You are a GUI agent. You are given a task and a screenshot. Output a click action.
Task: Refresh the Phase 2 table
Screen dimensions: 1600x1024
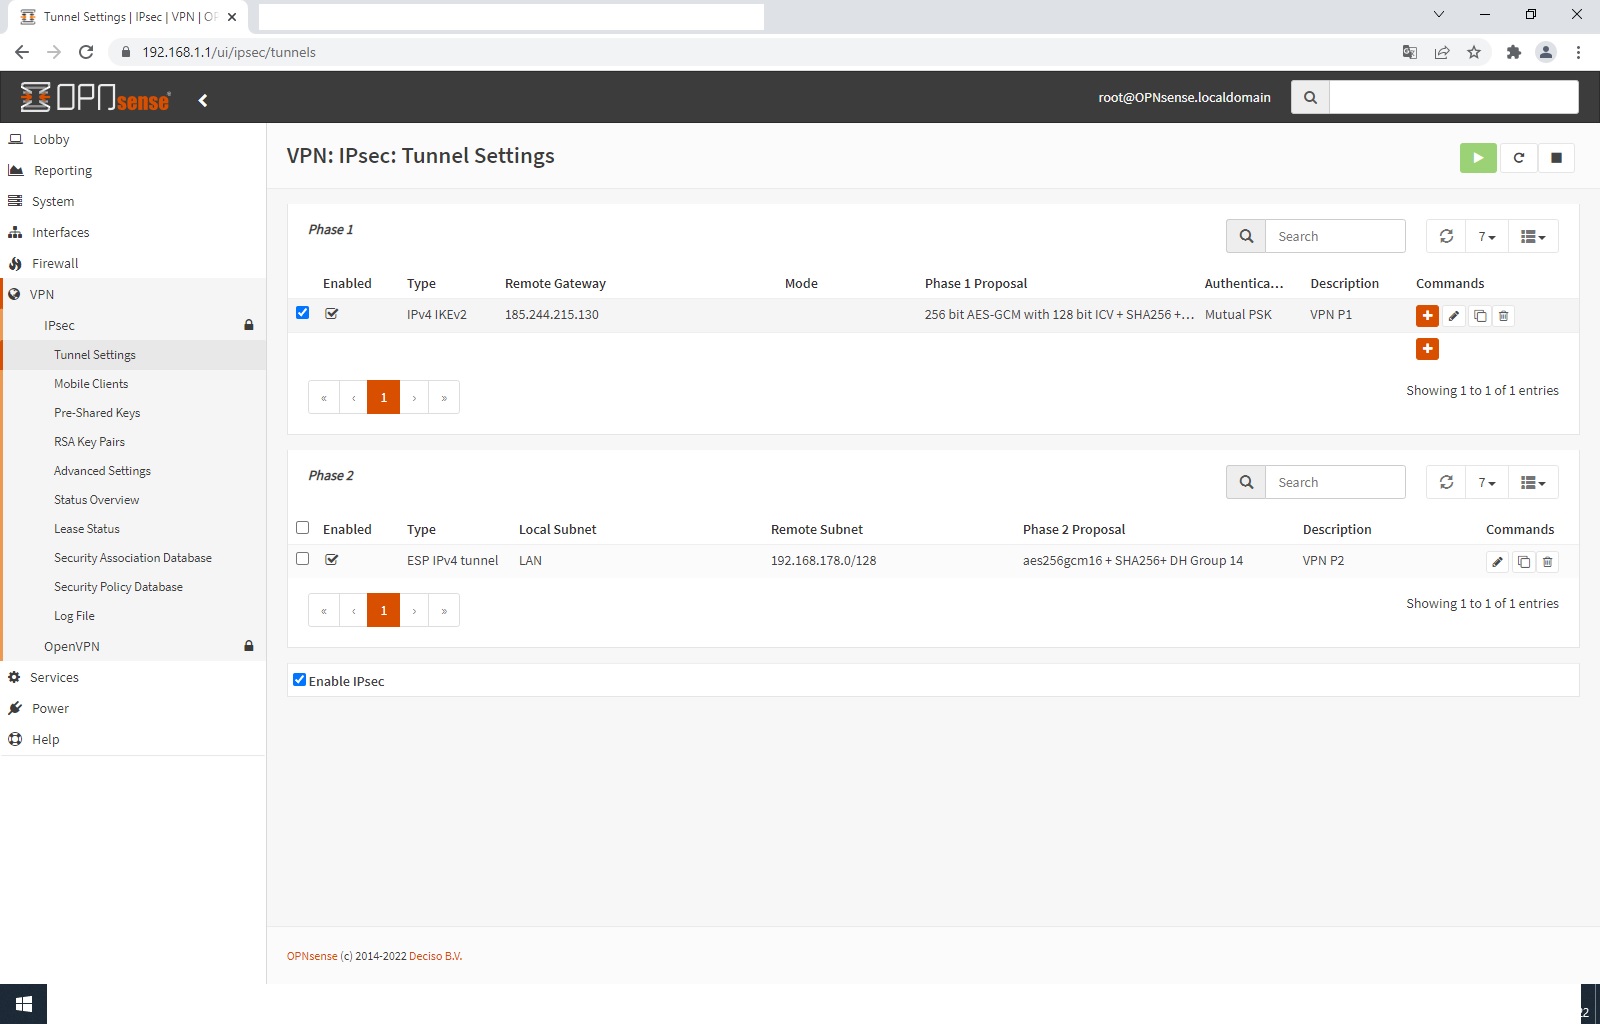pos(1446,482)
